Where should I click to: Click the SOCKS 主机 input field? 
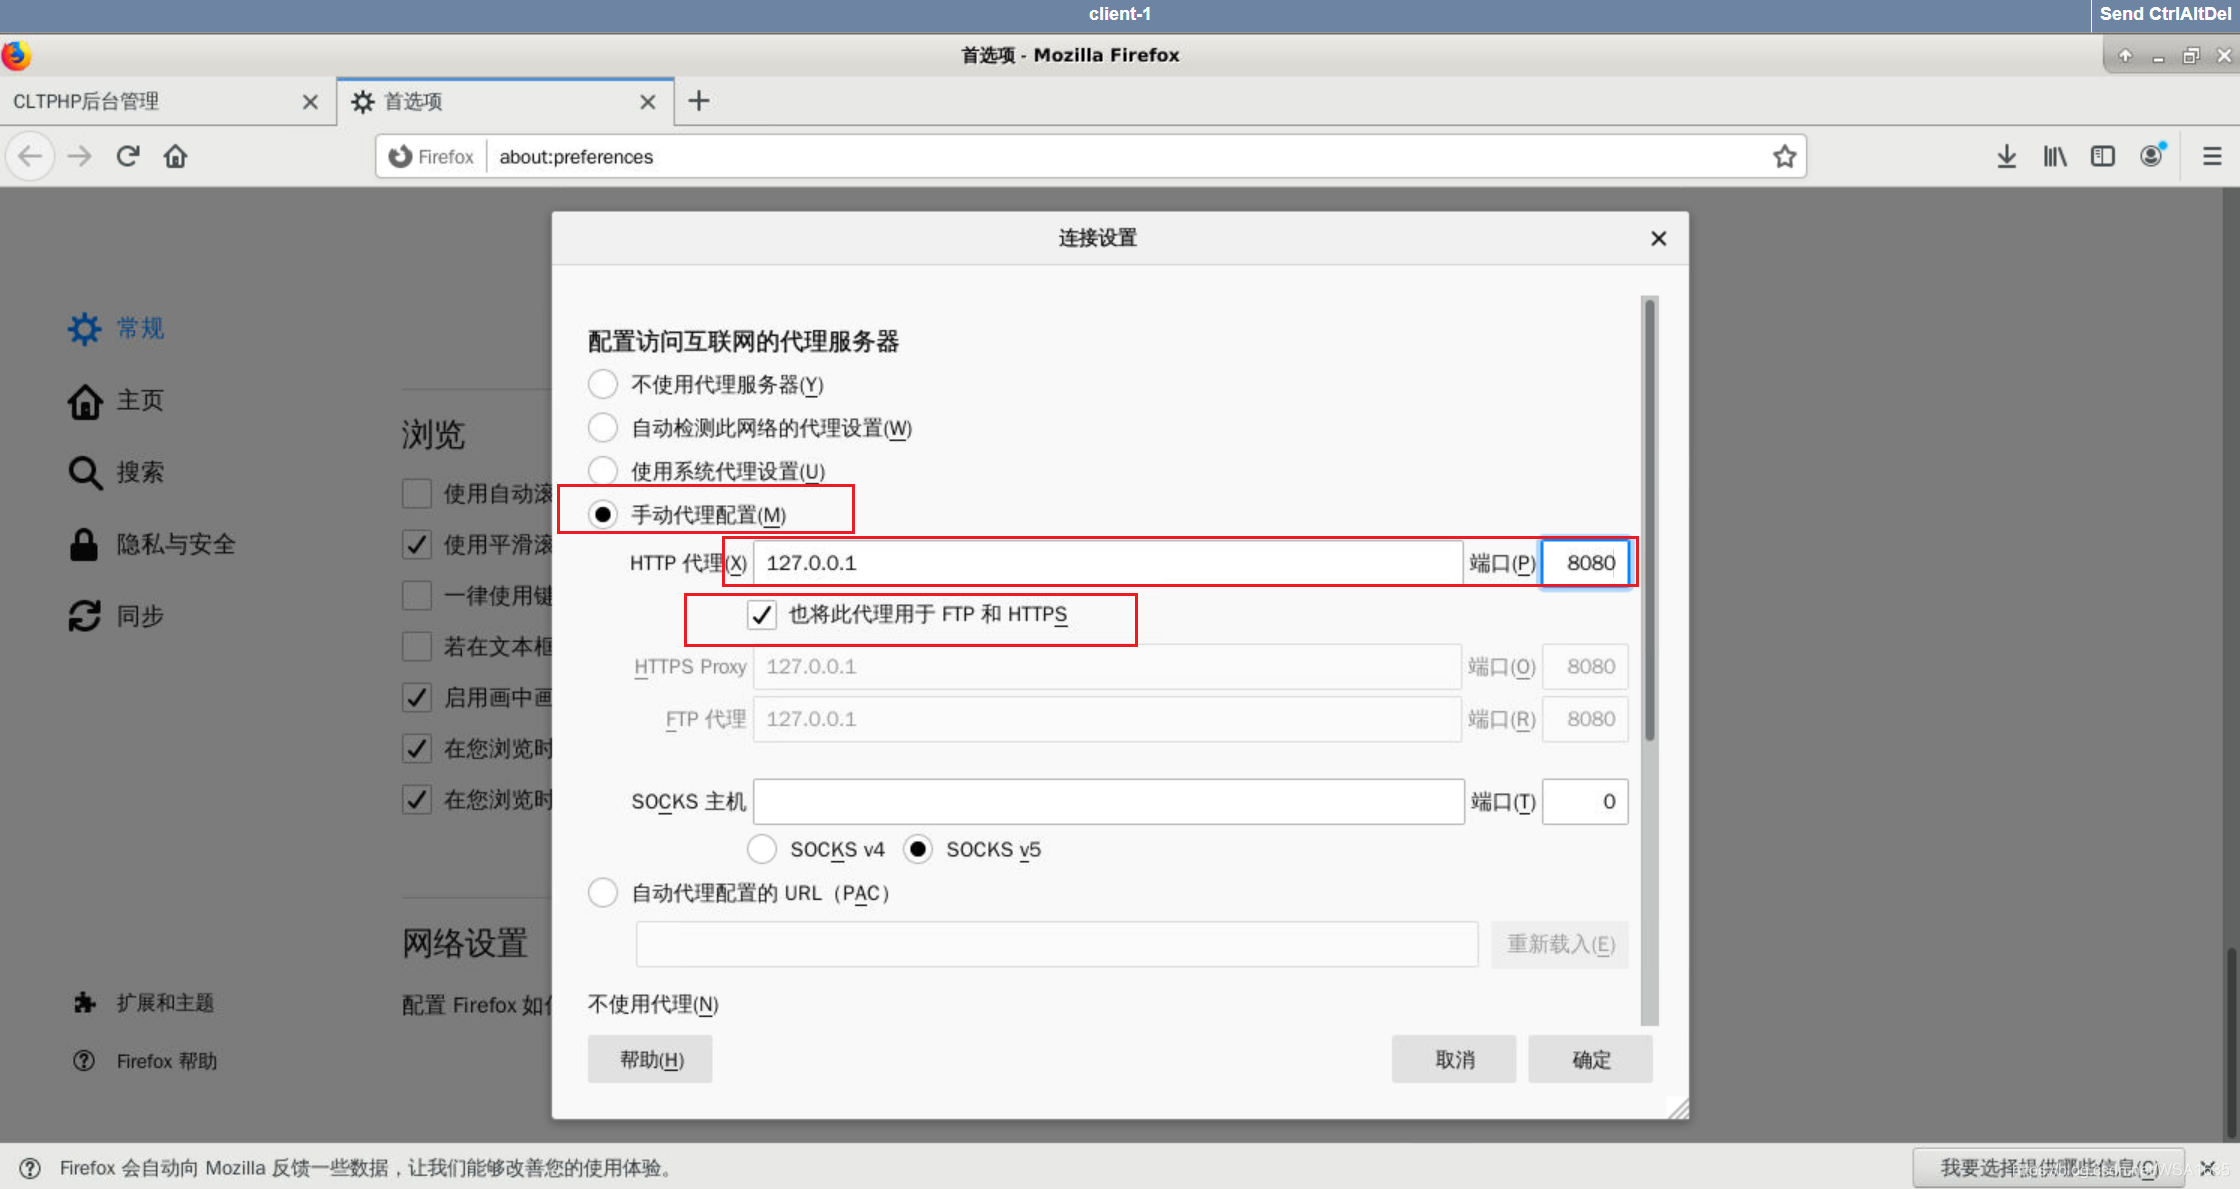[x=1108, y=802]
